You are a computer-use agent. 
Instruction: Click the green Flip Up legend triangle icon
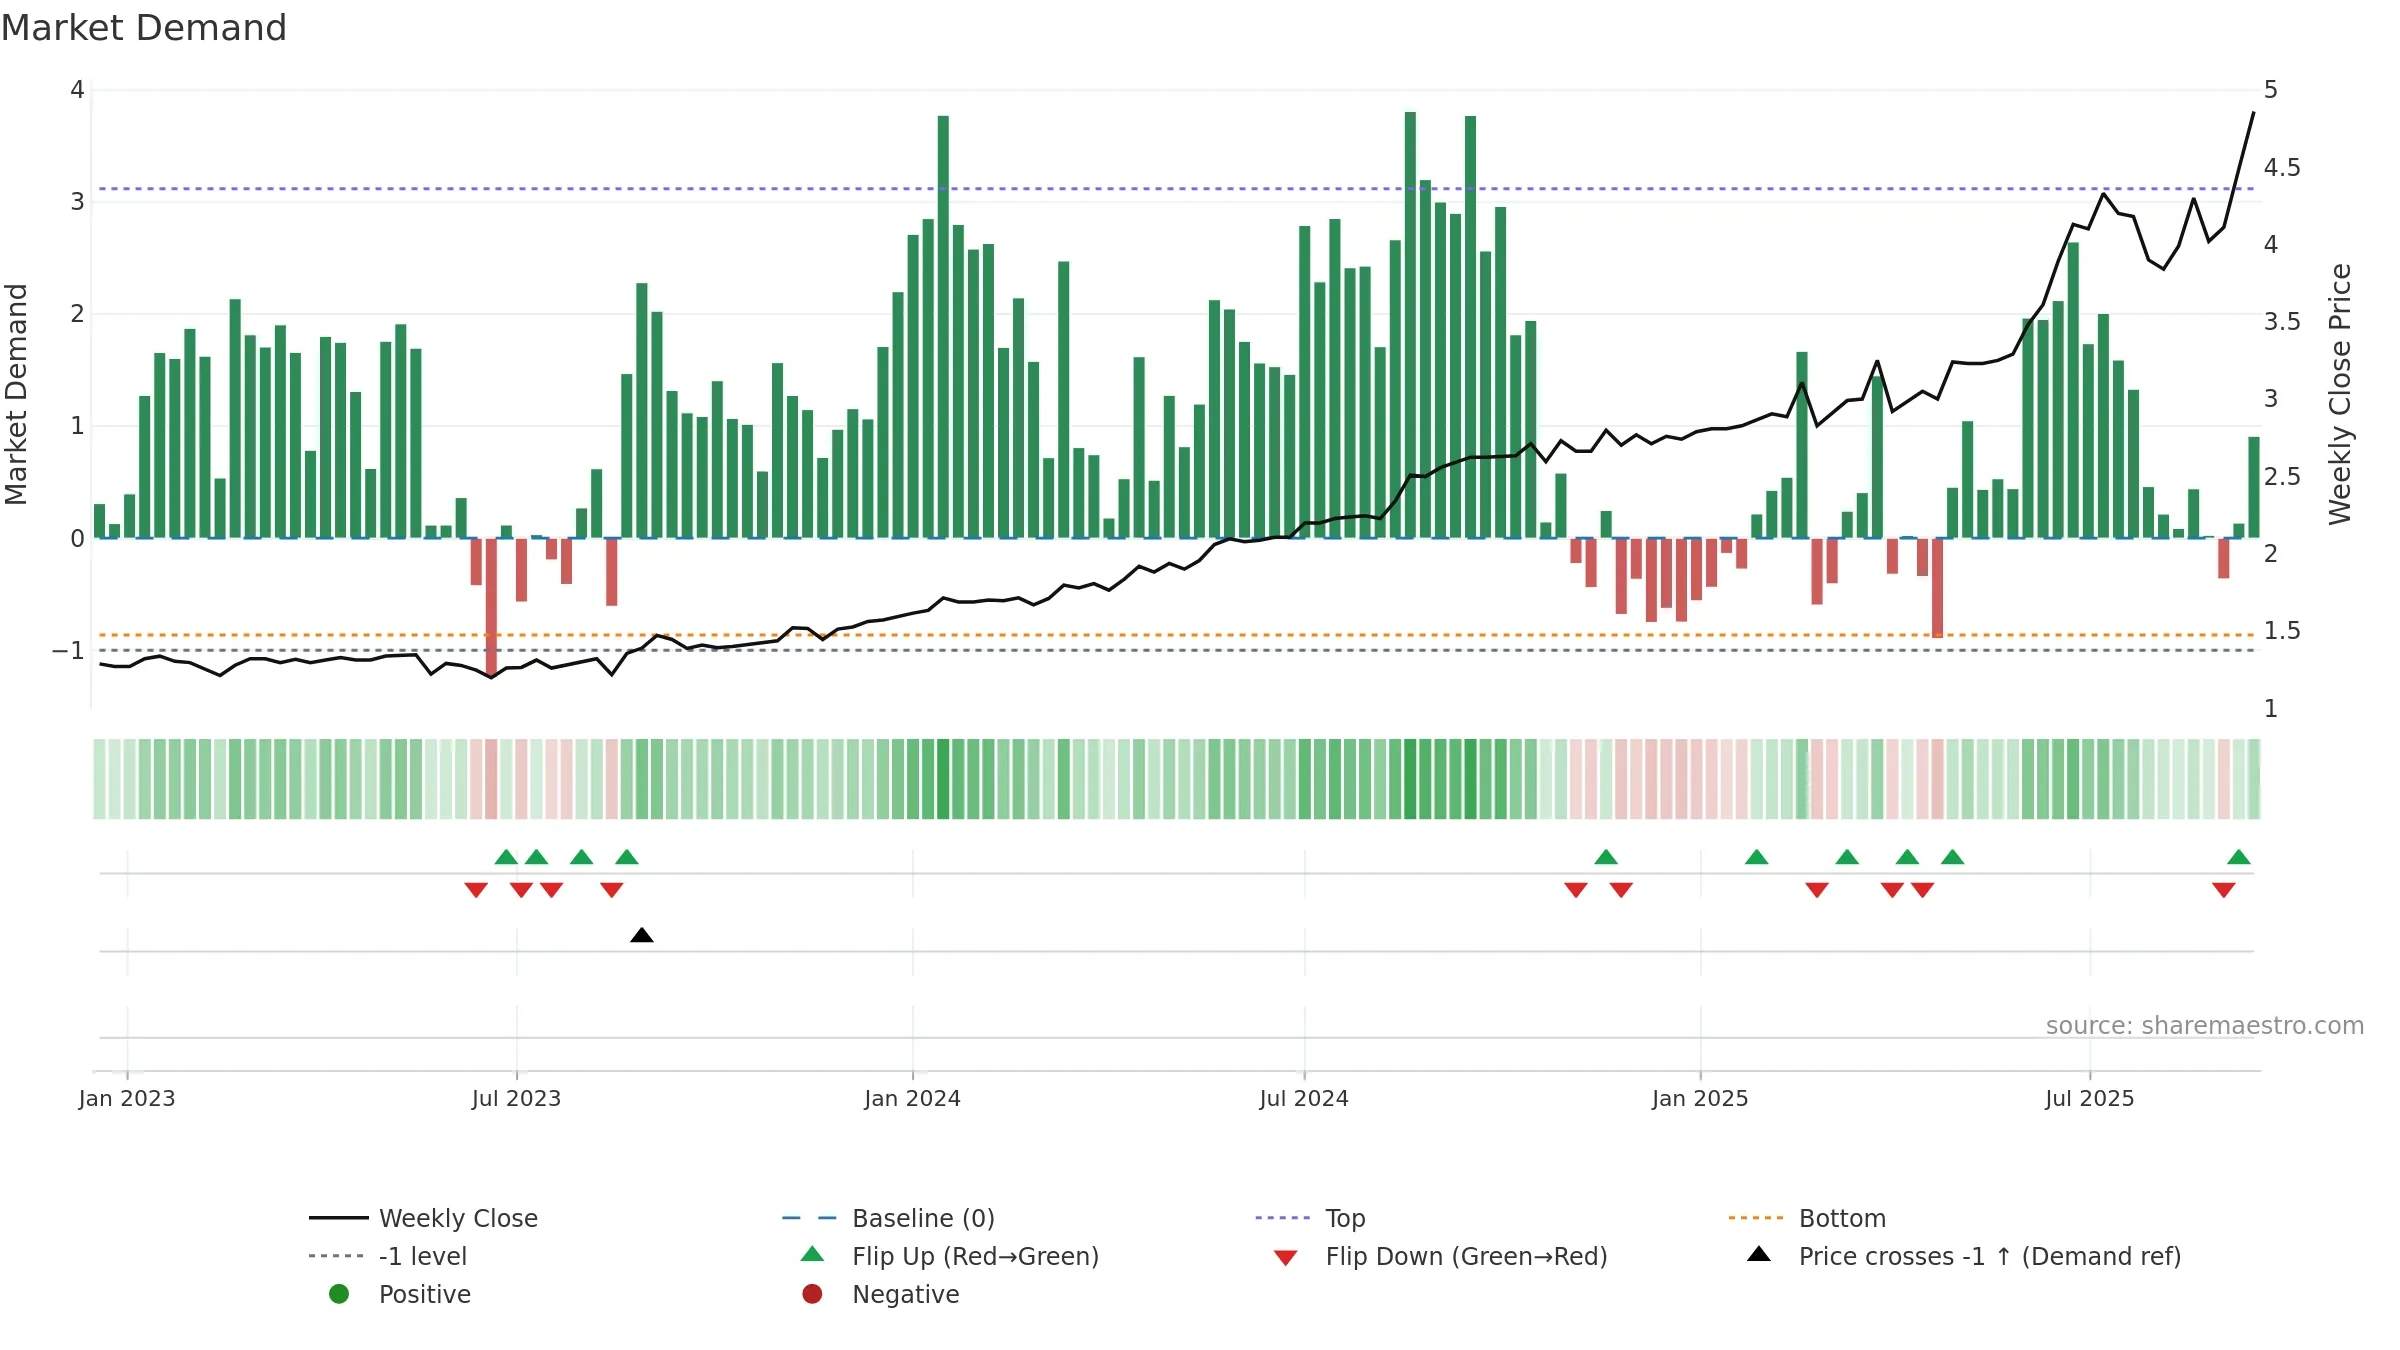pyautogui.click(x=813, y=1254)
